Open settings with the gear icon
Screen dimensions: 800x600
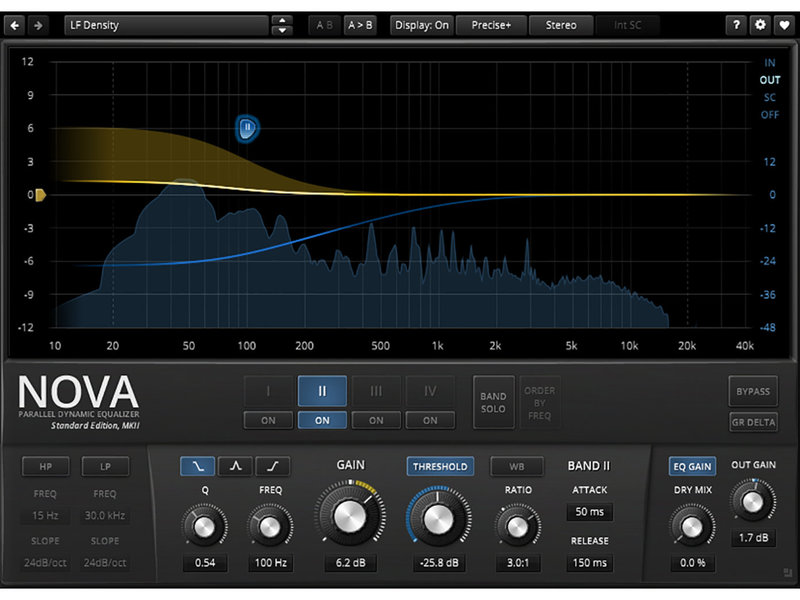pyautogui.click(x=760, y=25)
